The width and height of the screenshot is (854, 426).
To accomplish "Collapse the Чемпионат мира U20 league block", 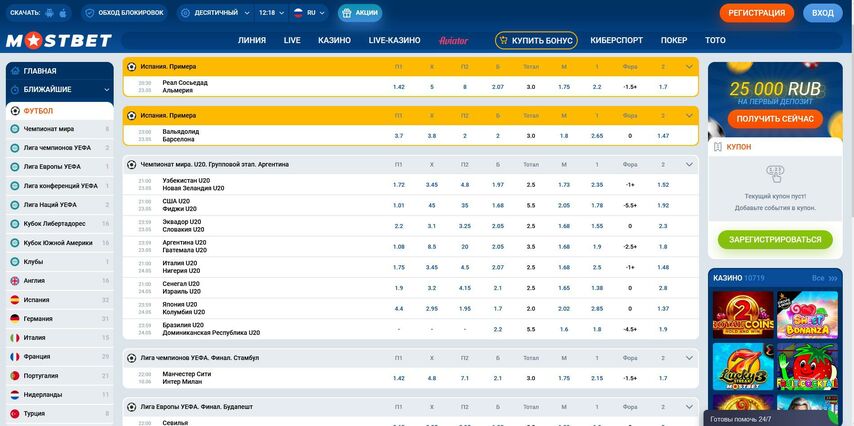I will click(689, 164).
